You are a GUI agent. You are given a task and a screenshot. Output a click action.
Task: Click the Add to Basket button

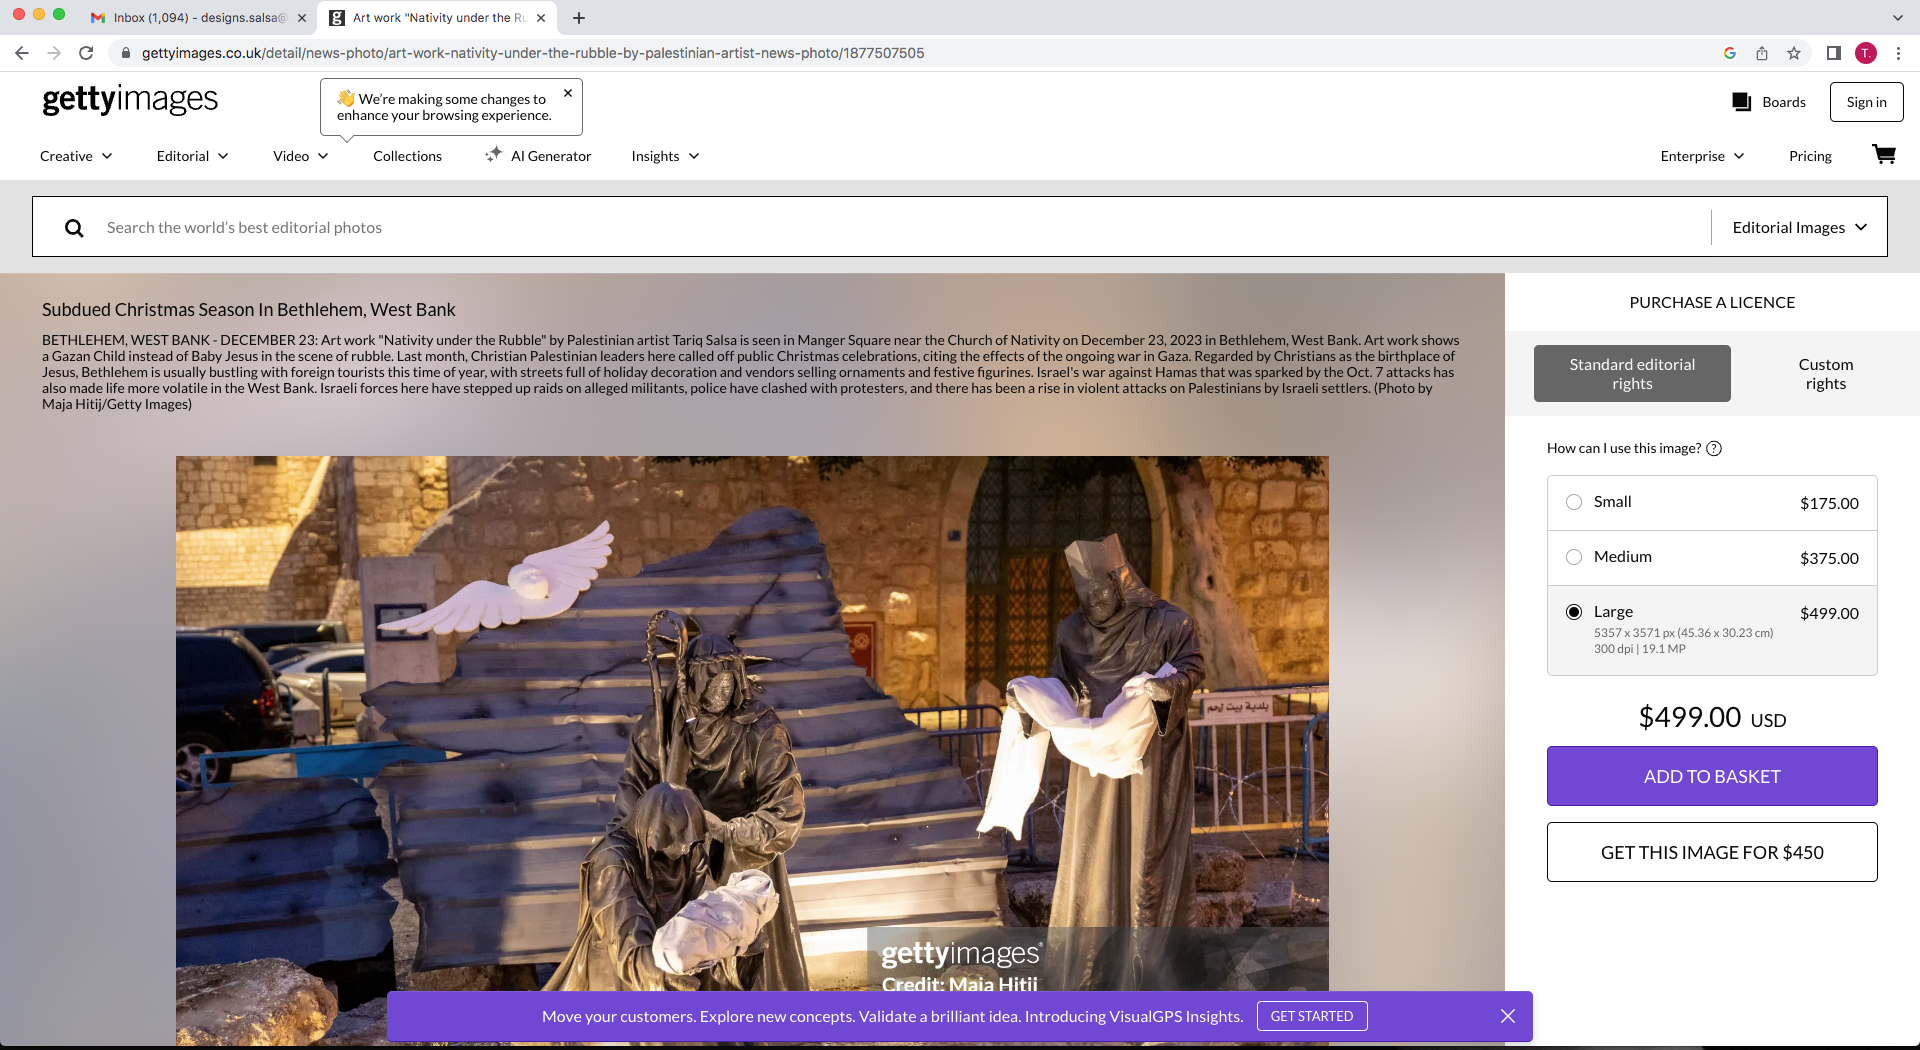click(1712, 776)
